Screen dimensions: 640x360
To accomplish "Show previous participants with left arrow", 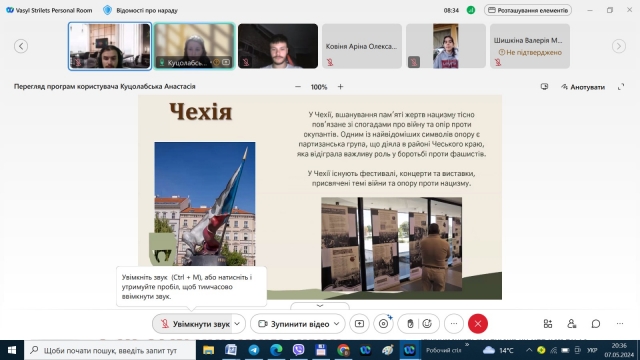I will (x=21, y=46).
